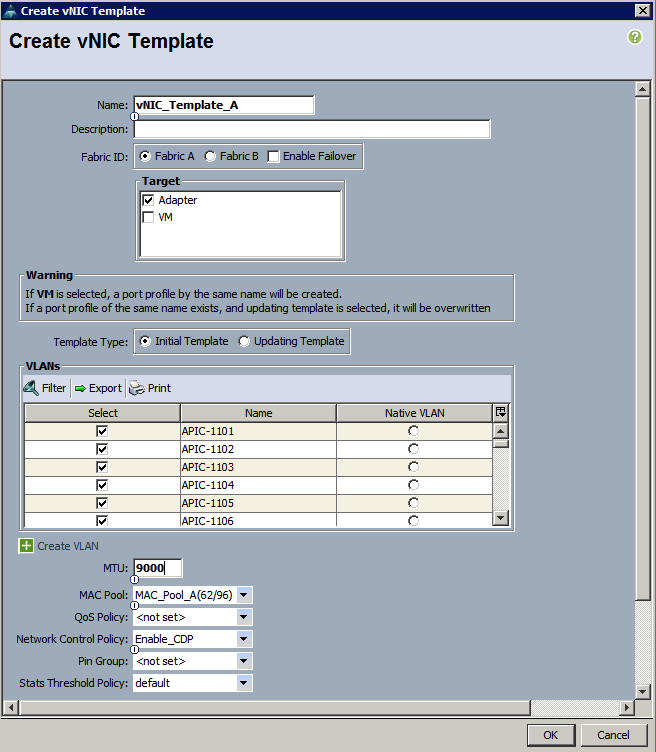Set APIC-1103 as Native VLAN
Image resolution: width=656 pixels, height=752 pixels.
tap(413, 467)
